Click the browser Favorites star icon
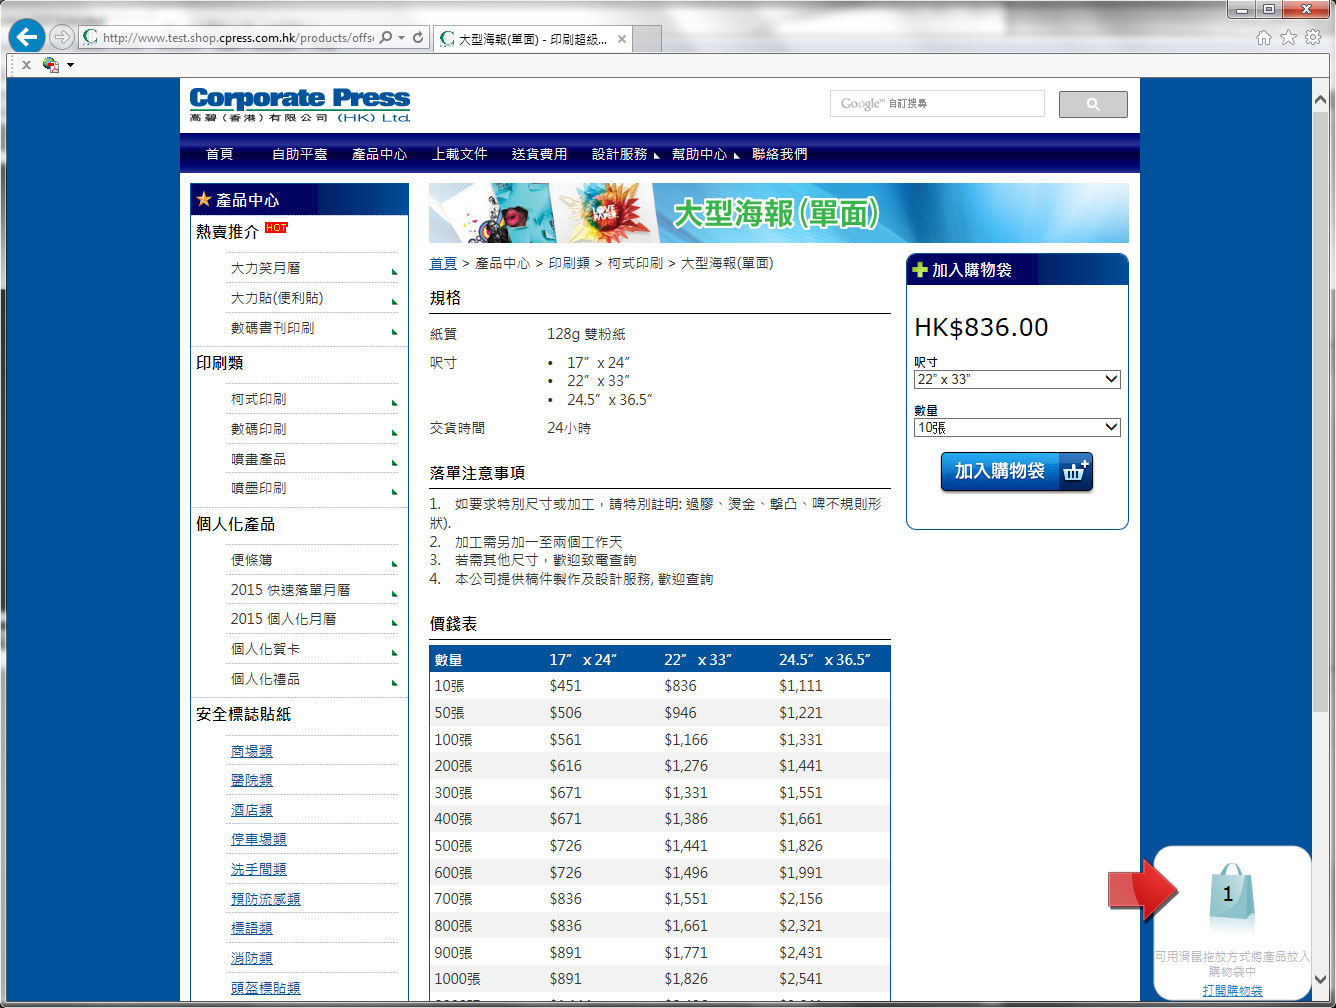This screenshot has width=1336, height=1008. pos(1288,37)
